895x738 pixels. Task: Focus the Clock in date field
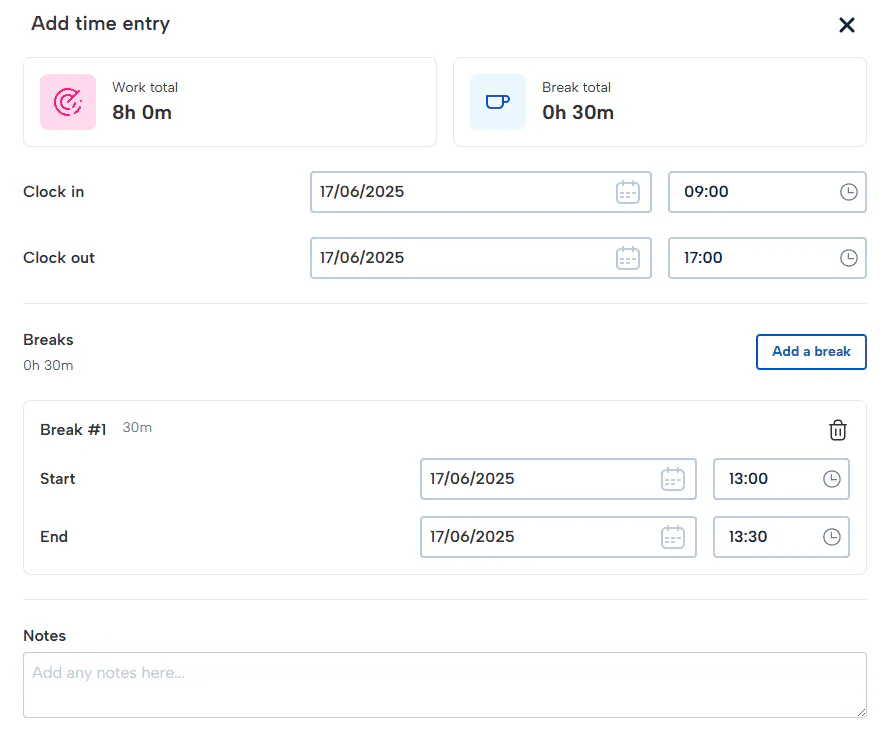click(460, 192)
